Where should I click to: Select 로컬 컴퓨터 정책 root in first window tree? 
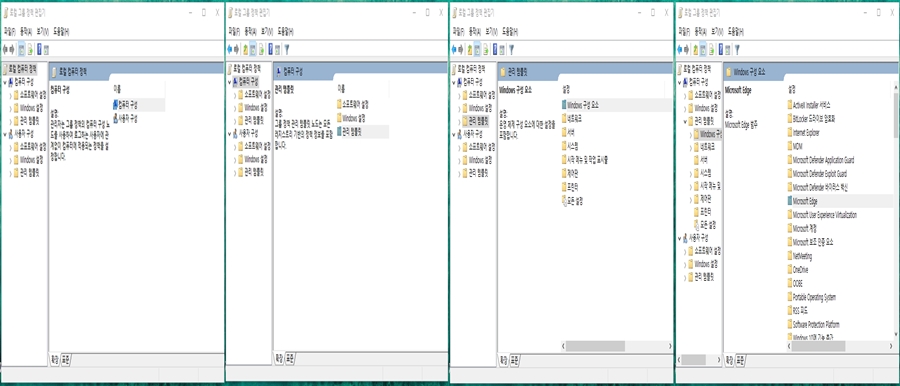tap(19, 69)
